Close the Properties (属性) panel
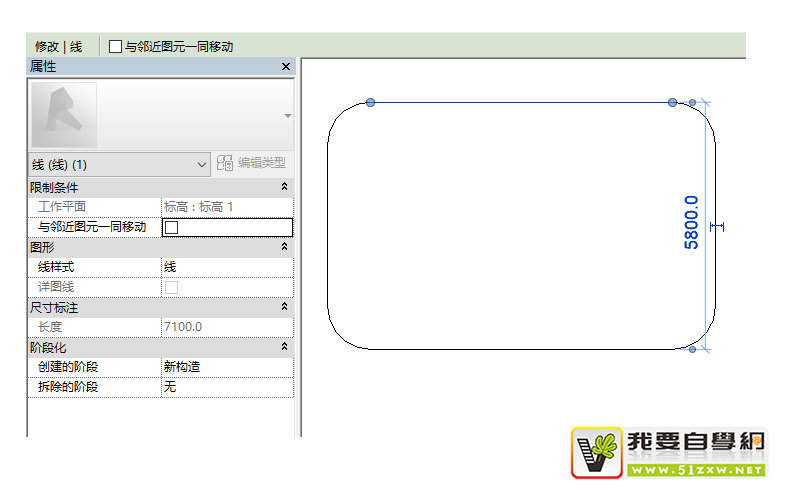This screenshot has width=800, height=500. [285, 67]
